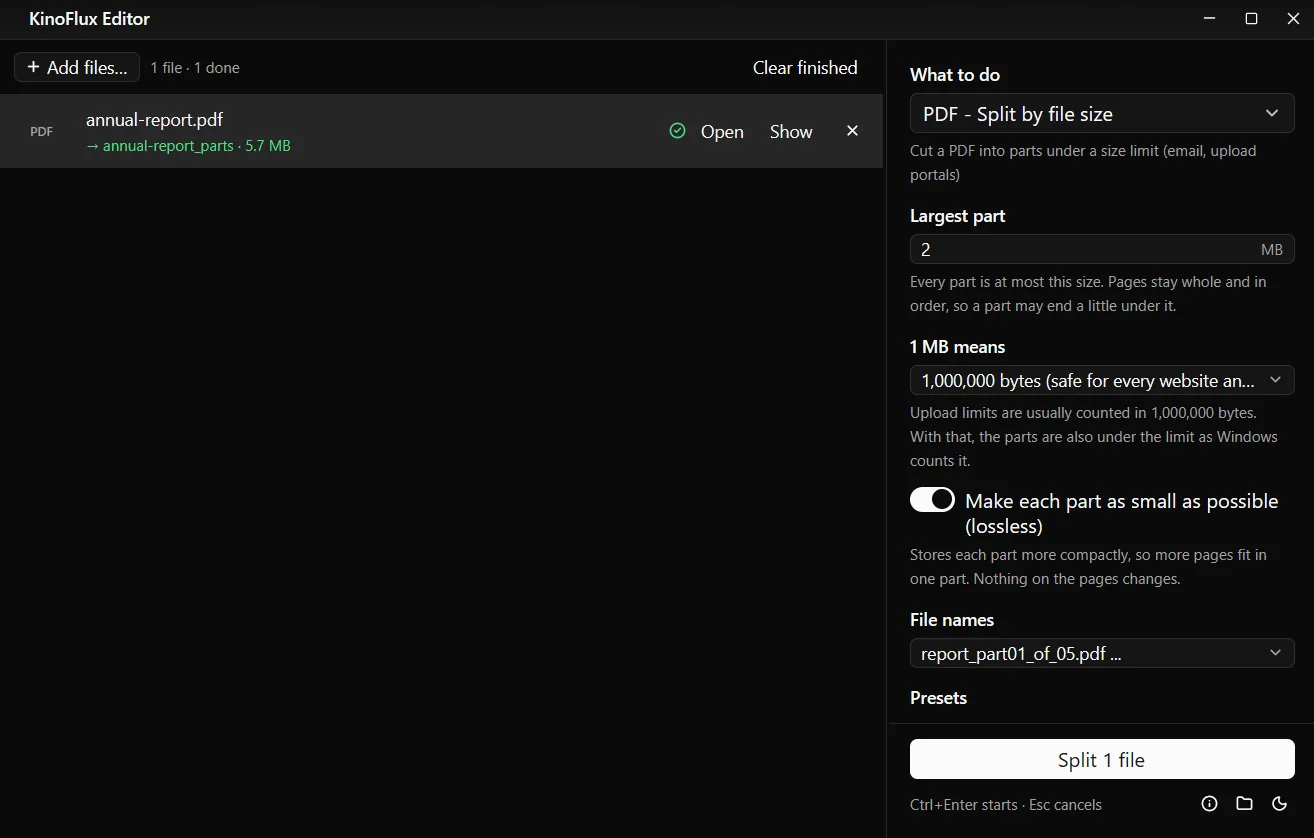Click the PDF file type badge
The width and height of the screenshot is (1314, 838).
point(42,131)
